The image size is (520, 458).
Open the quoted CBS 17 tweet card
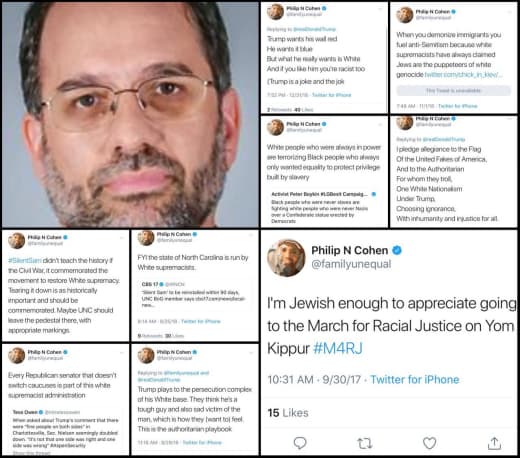click(195, 295)
